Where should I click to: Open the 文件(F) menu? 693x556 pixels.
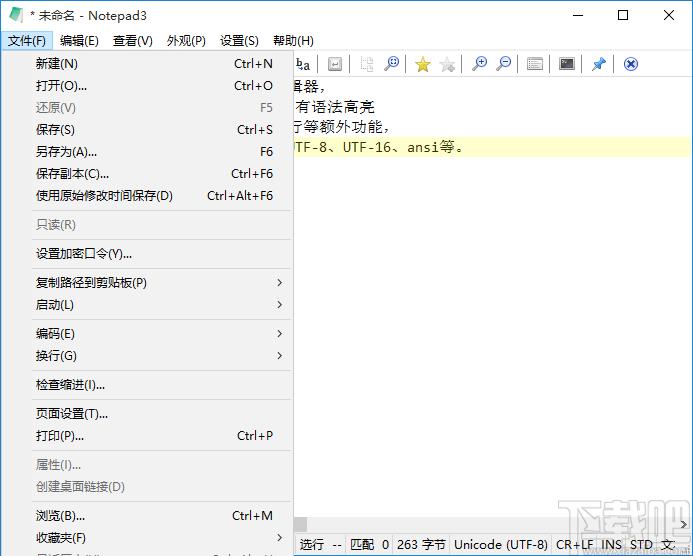[27, 41]
